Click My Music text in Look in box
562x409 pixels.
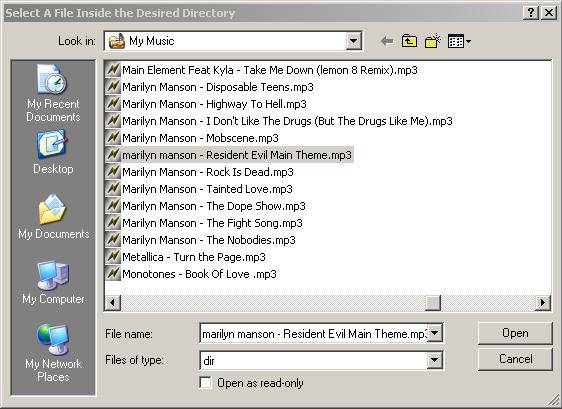point(152,41)
